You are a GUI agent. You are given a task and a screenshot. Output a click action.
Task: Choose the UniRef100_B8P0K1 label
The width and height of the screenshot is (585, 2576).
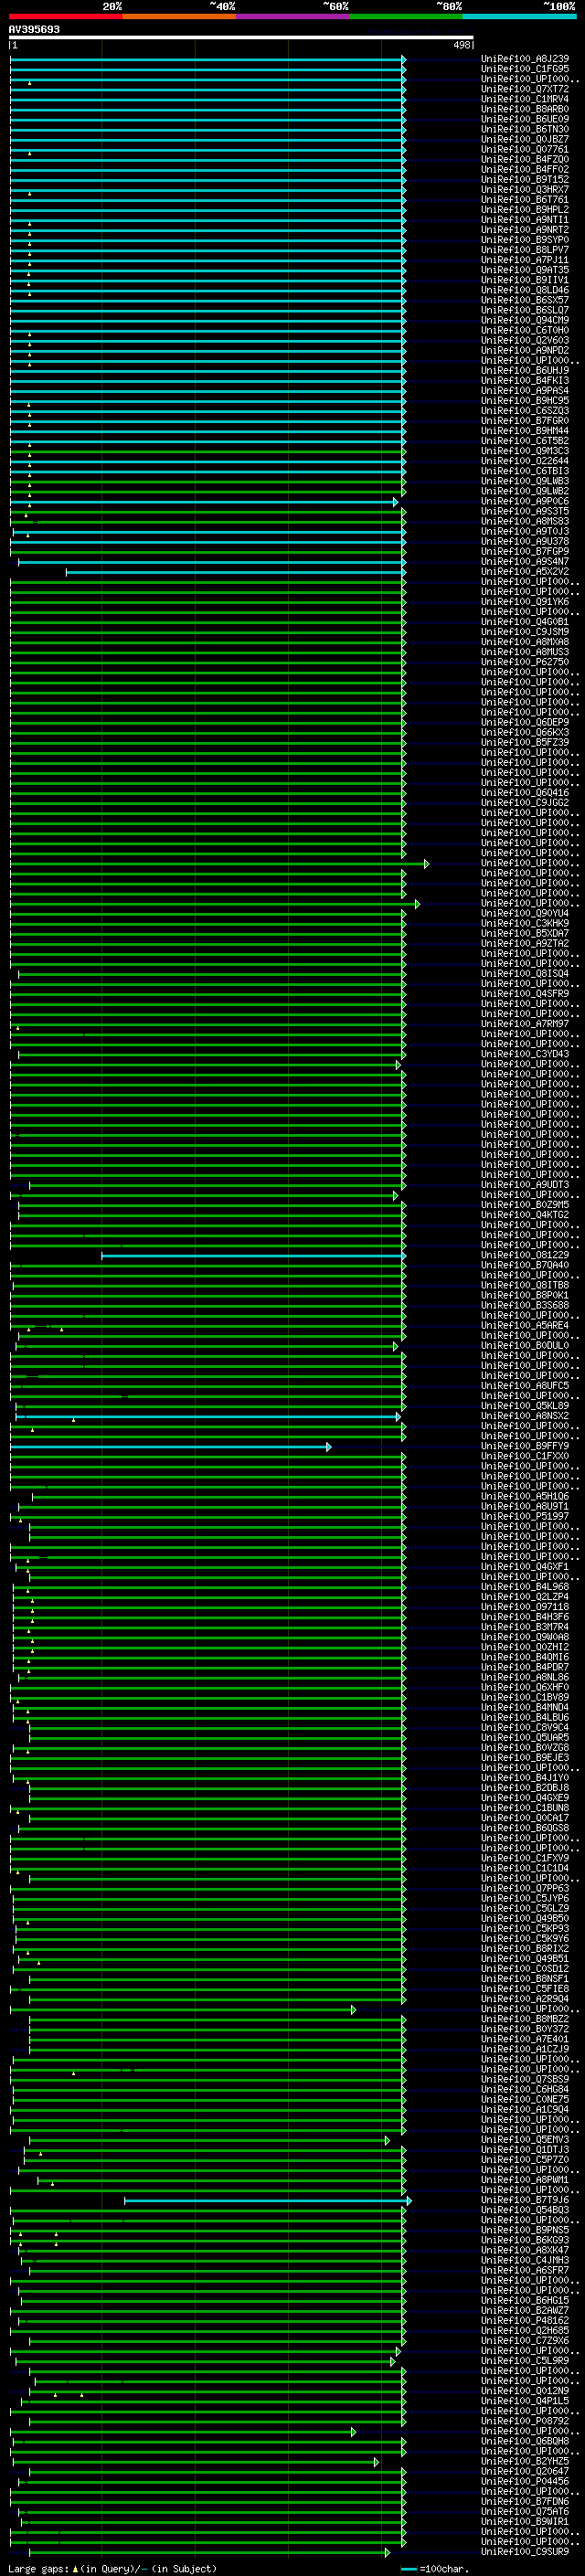pyautogui.click(x=525, y=1296)
